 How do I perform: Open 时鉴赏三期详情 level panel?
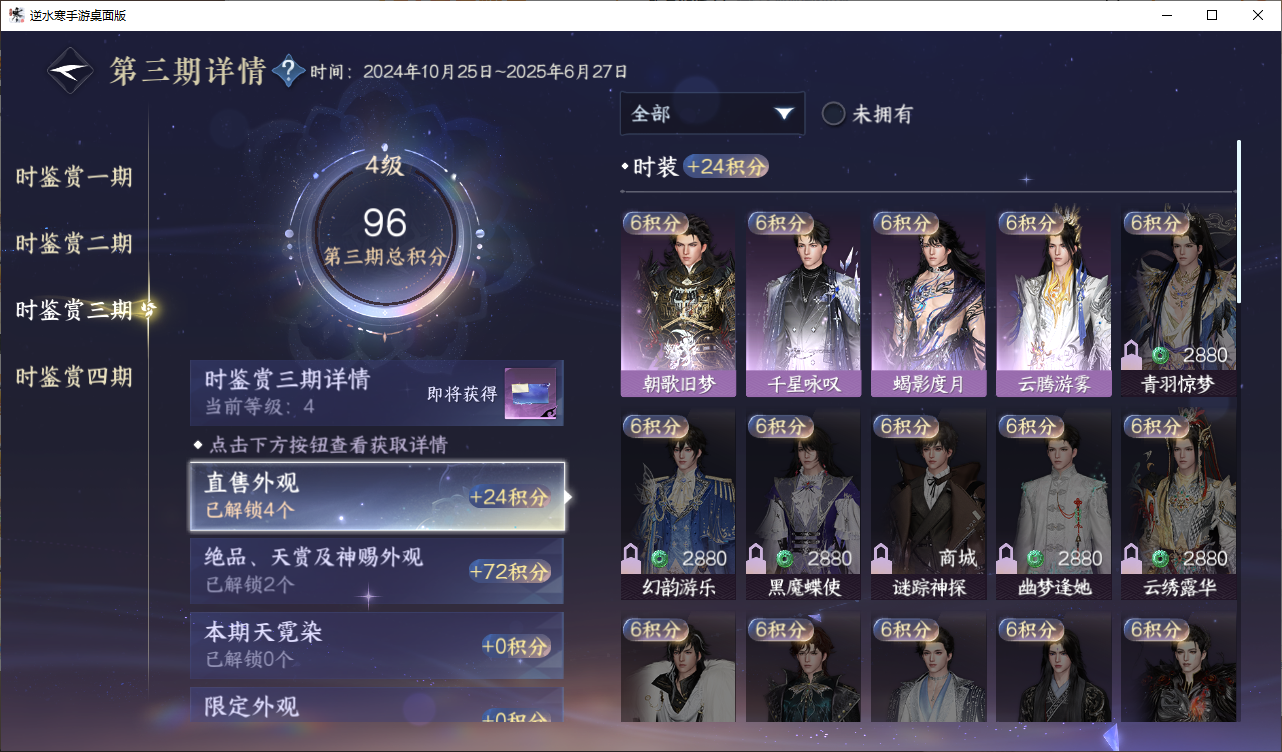pos(377,393)
